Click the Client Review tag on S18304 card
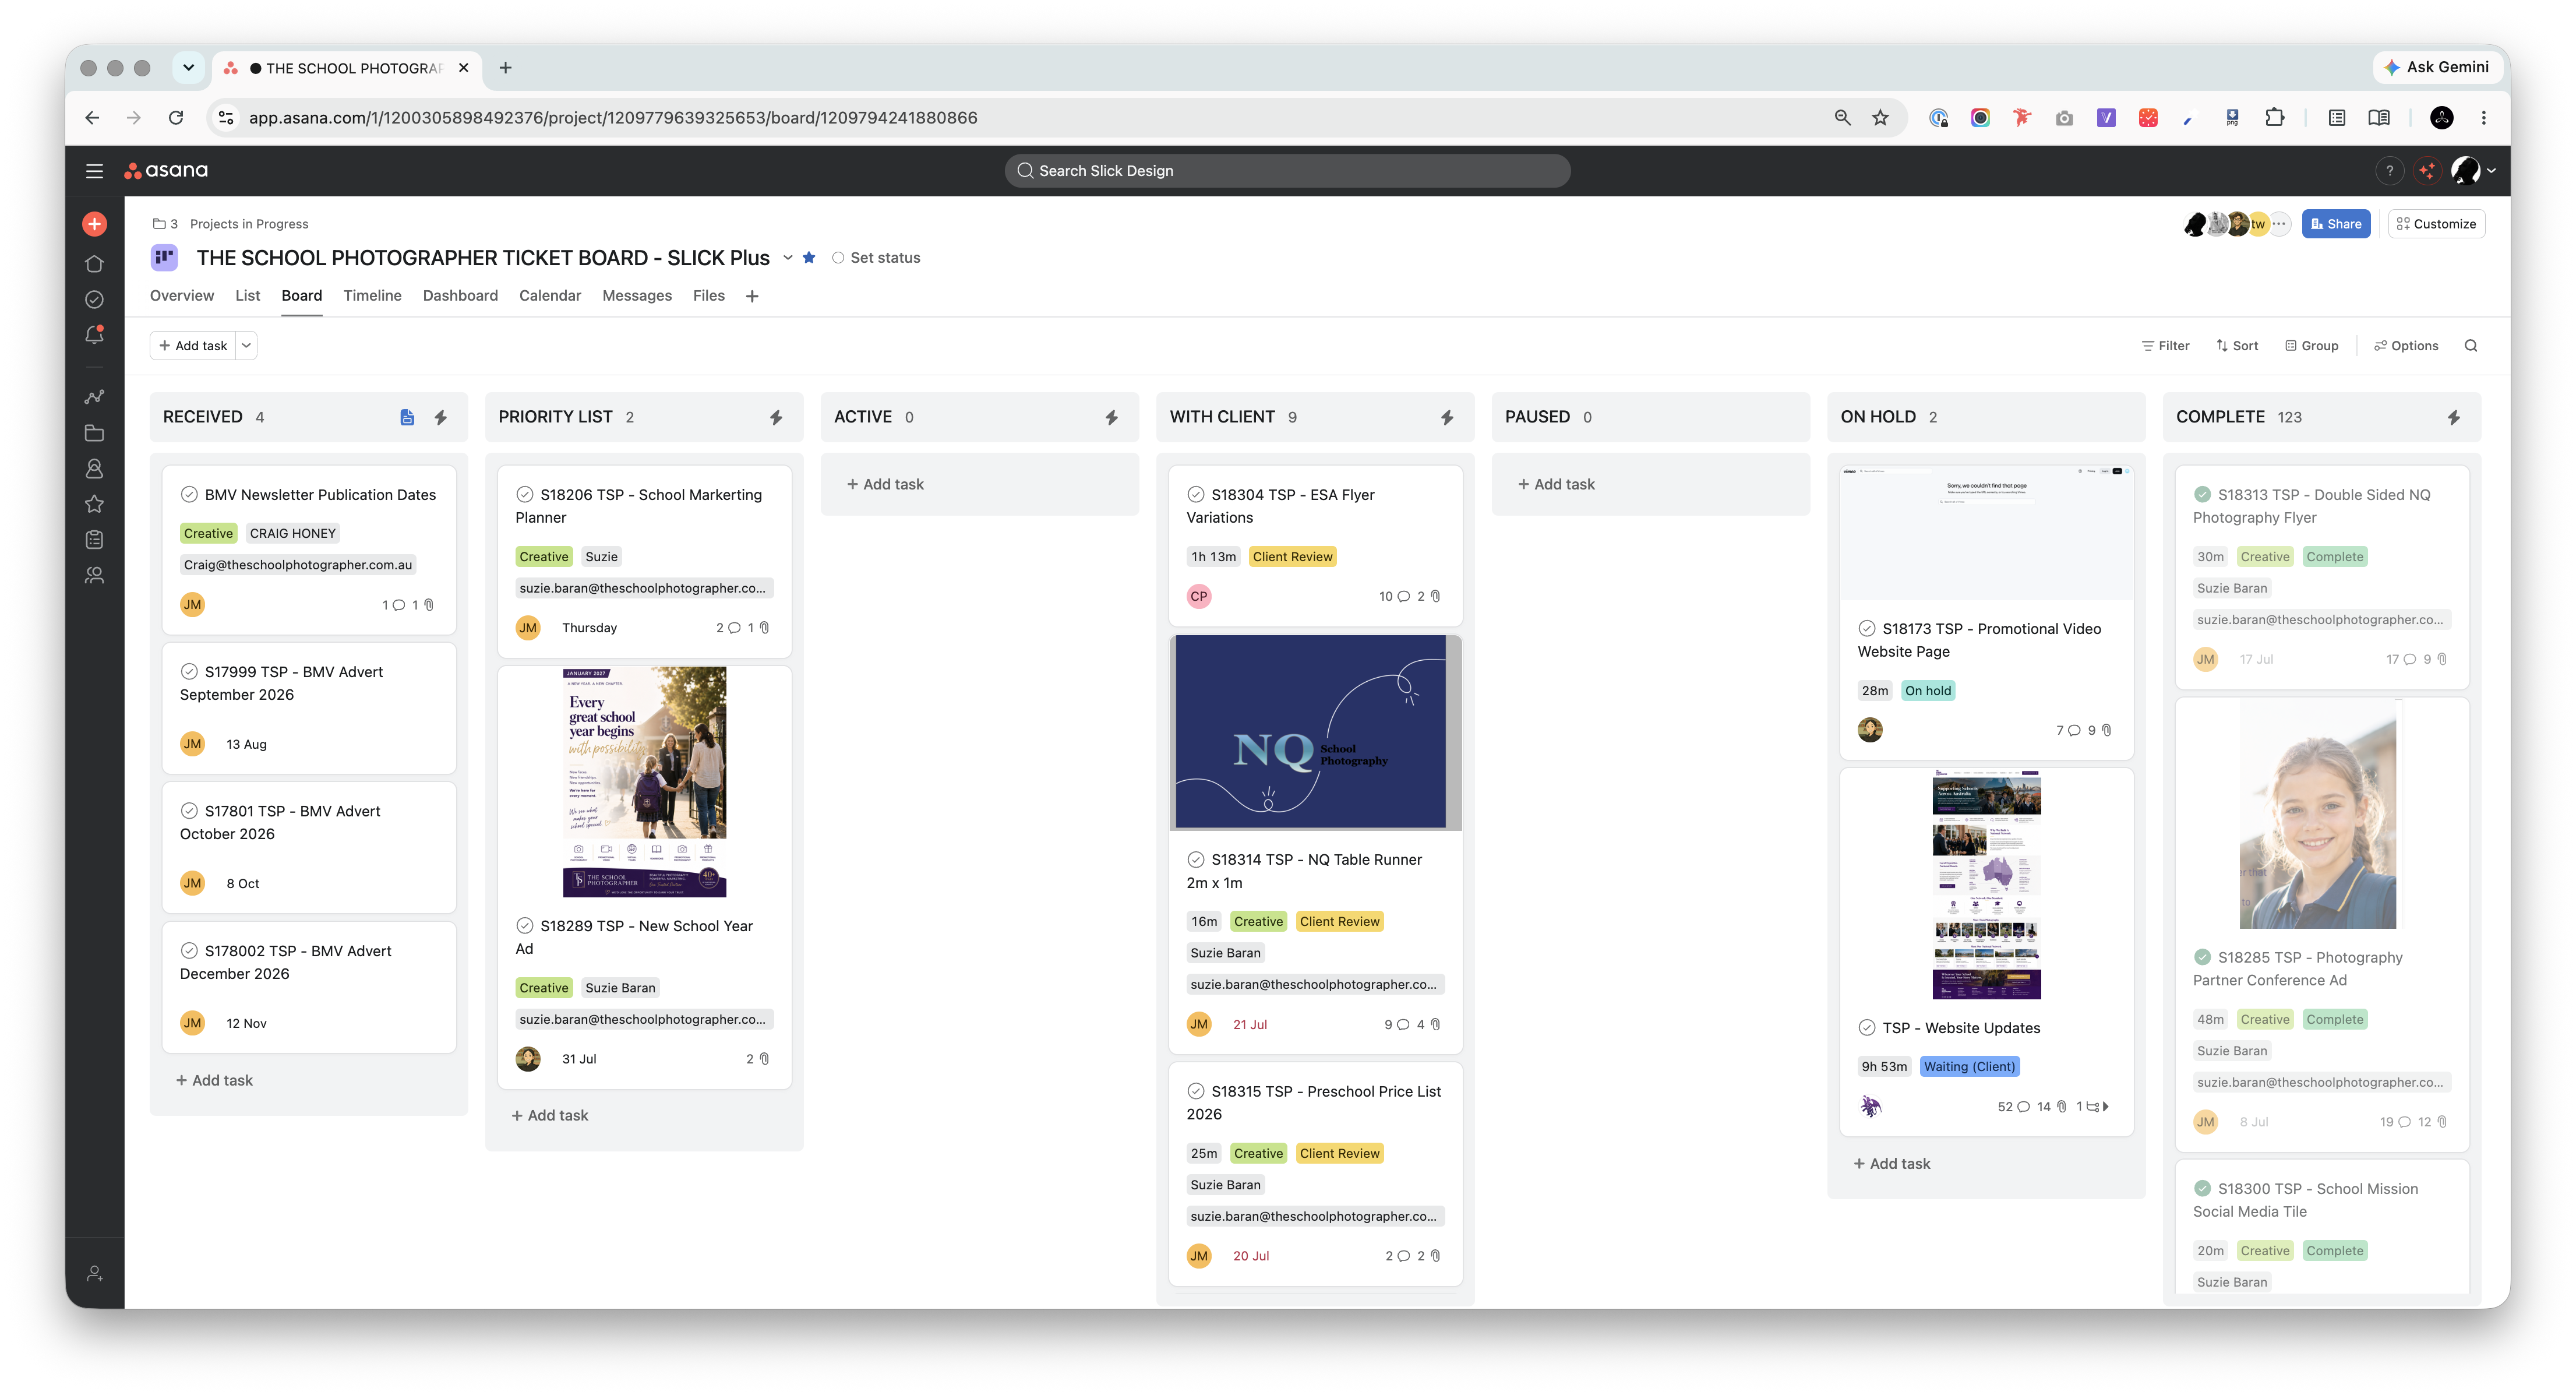 click(1292, 557)
